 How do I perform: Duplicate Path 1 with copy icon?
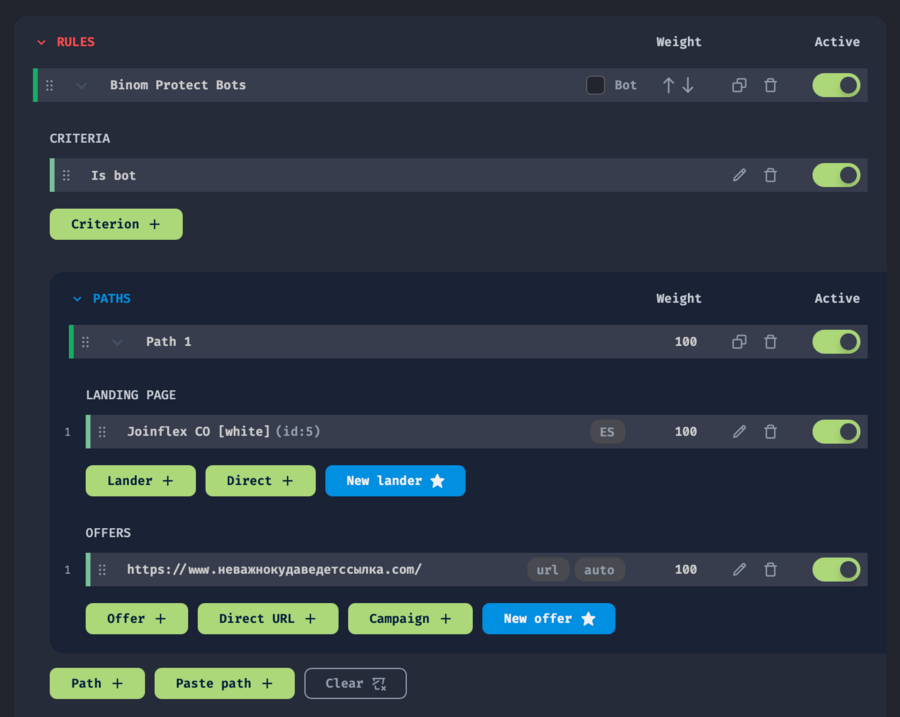pyautogui.click(x=739, y=342)
